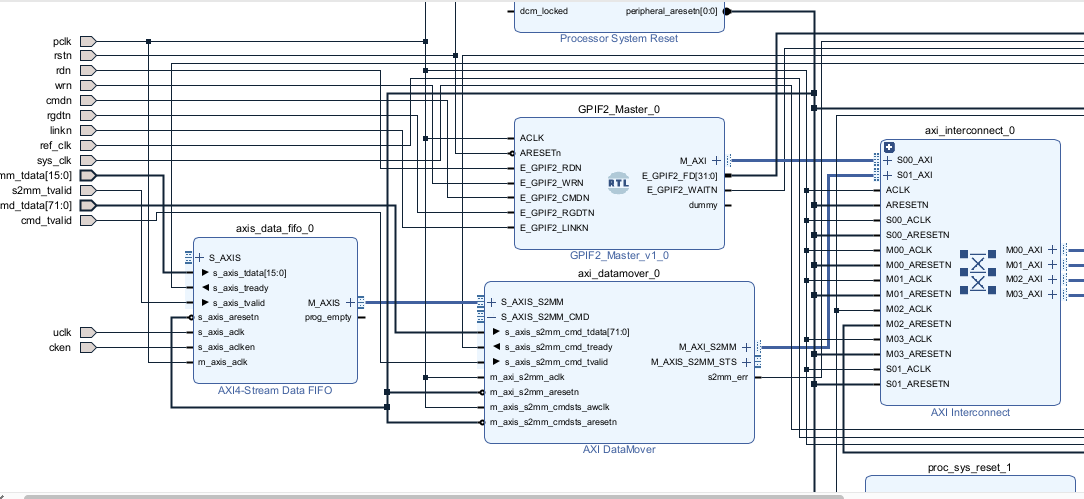This screenshot has width=1084, height=499.
Task: Select the cken input port symbol
Action: [87, 347]
